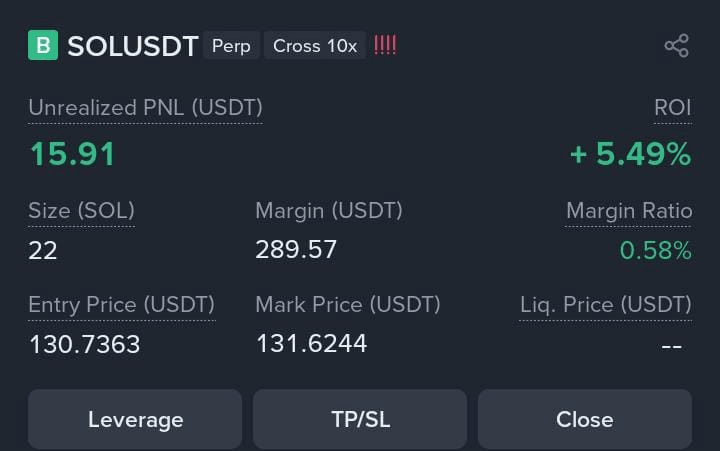This screenshot has height=451, width=720.
Task: Select the 131.6244 mark price value
Action: pos(312,344)
